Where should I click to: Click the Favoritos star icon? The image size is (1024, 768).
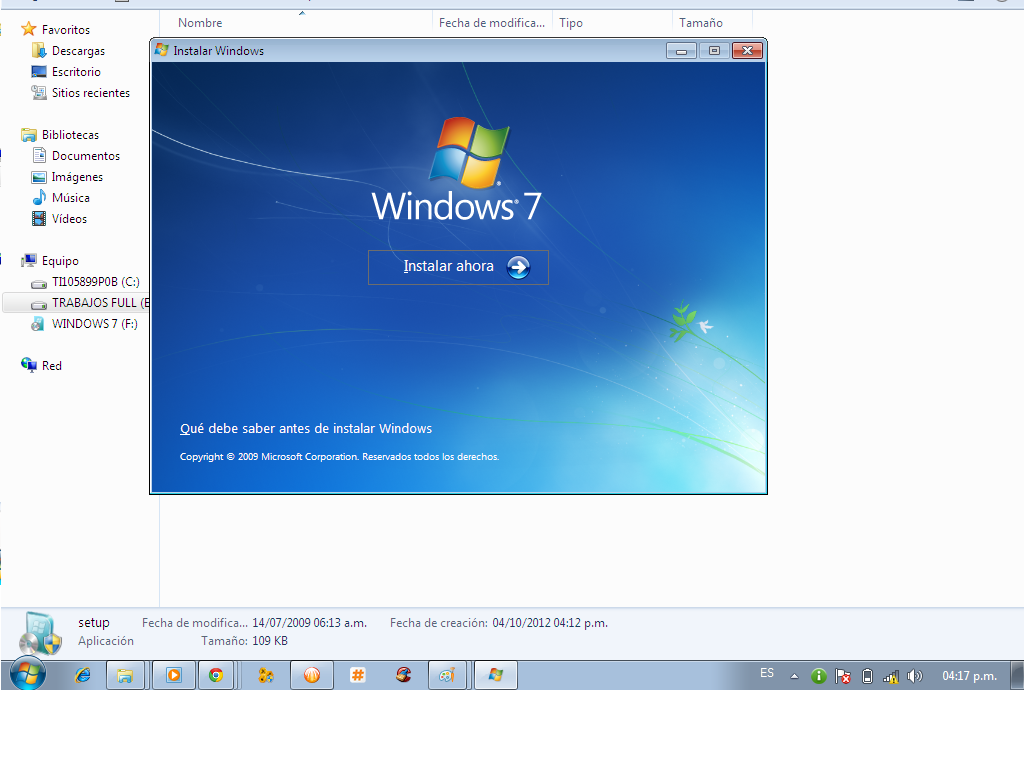pyautogui.click(x=28, y=29)
